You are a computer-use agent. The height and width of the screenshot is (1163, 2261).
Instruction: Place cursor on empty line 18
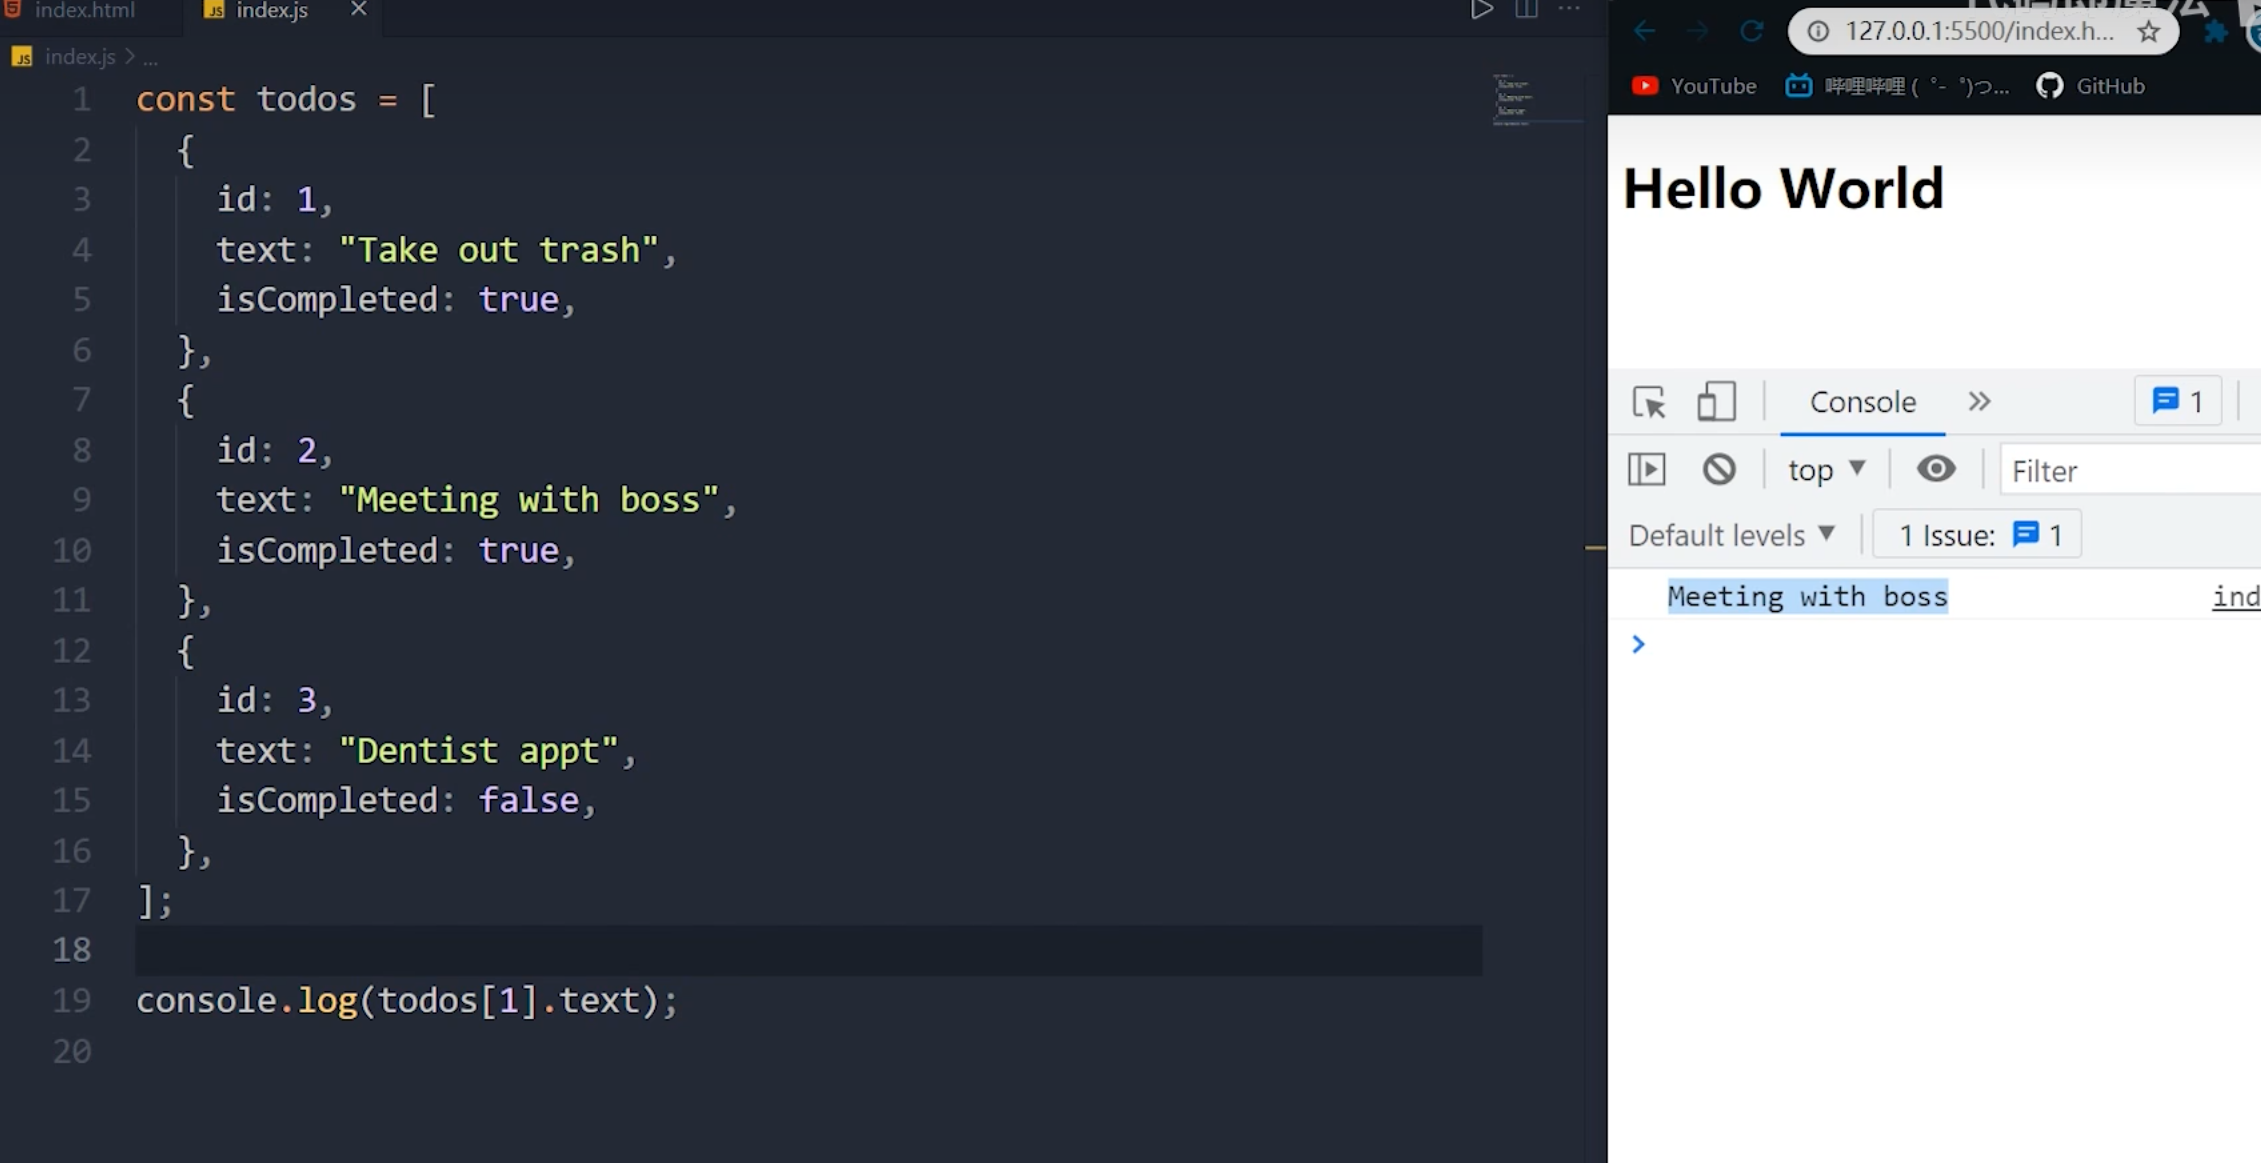[x=808, y=949]
